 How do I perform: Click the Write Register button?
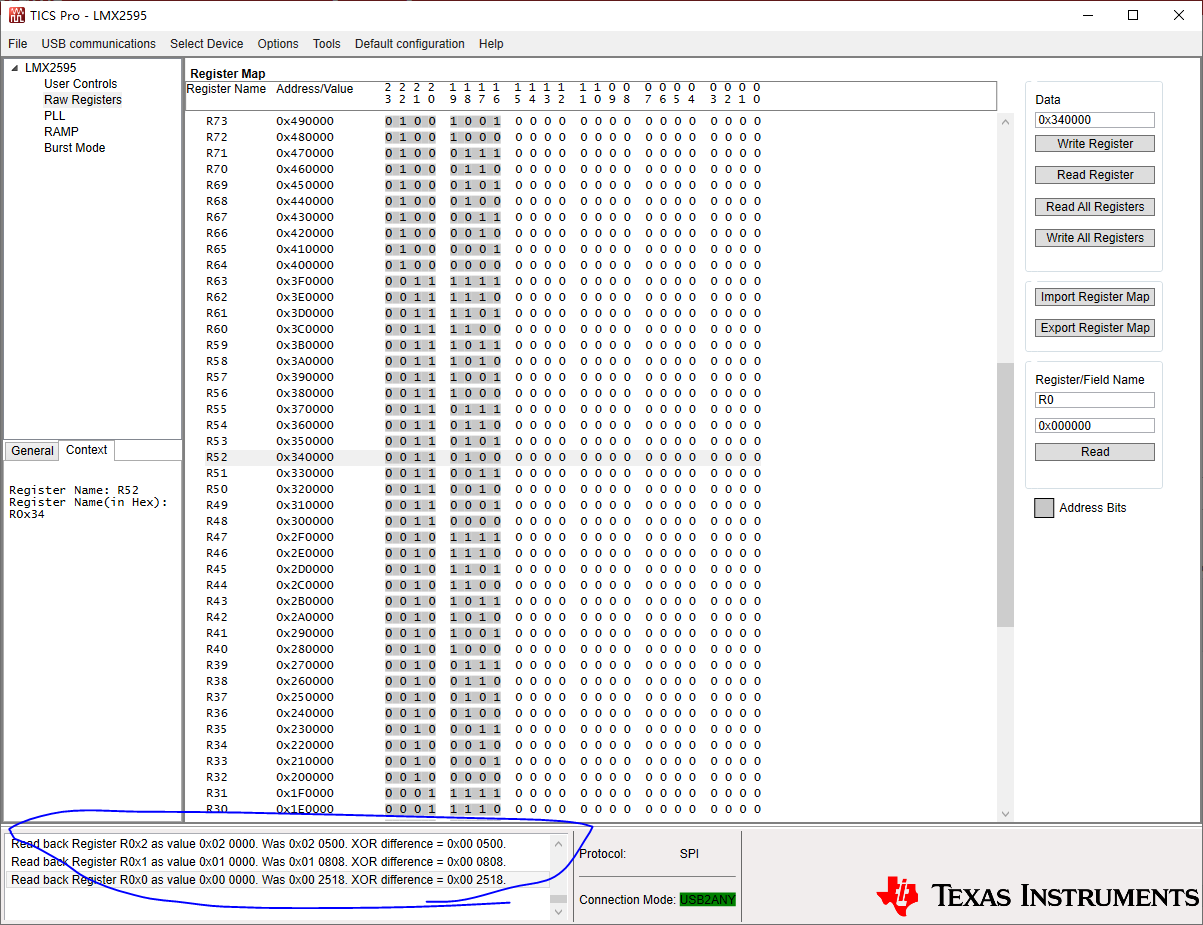[1095, 144]
